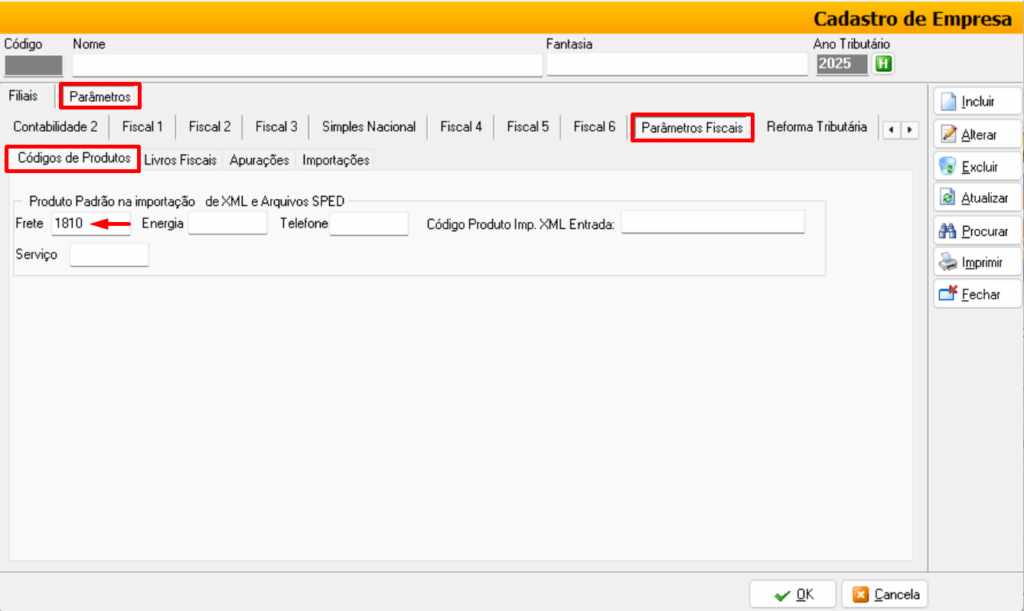Switch to the Filiais tab

(x=23, y=96)
